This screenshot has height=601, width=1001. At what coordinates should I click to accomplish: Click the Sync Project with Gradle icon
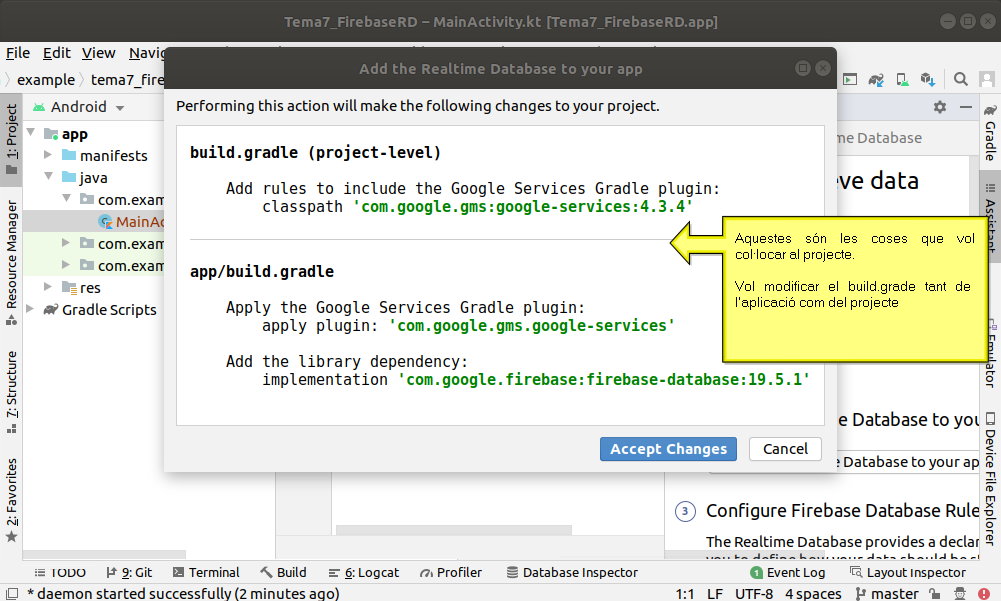coord(876,79)
